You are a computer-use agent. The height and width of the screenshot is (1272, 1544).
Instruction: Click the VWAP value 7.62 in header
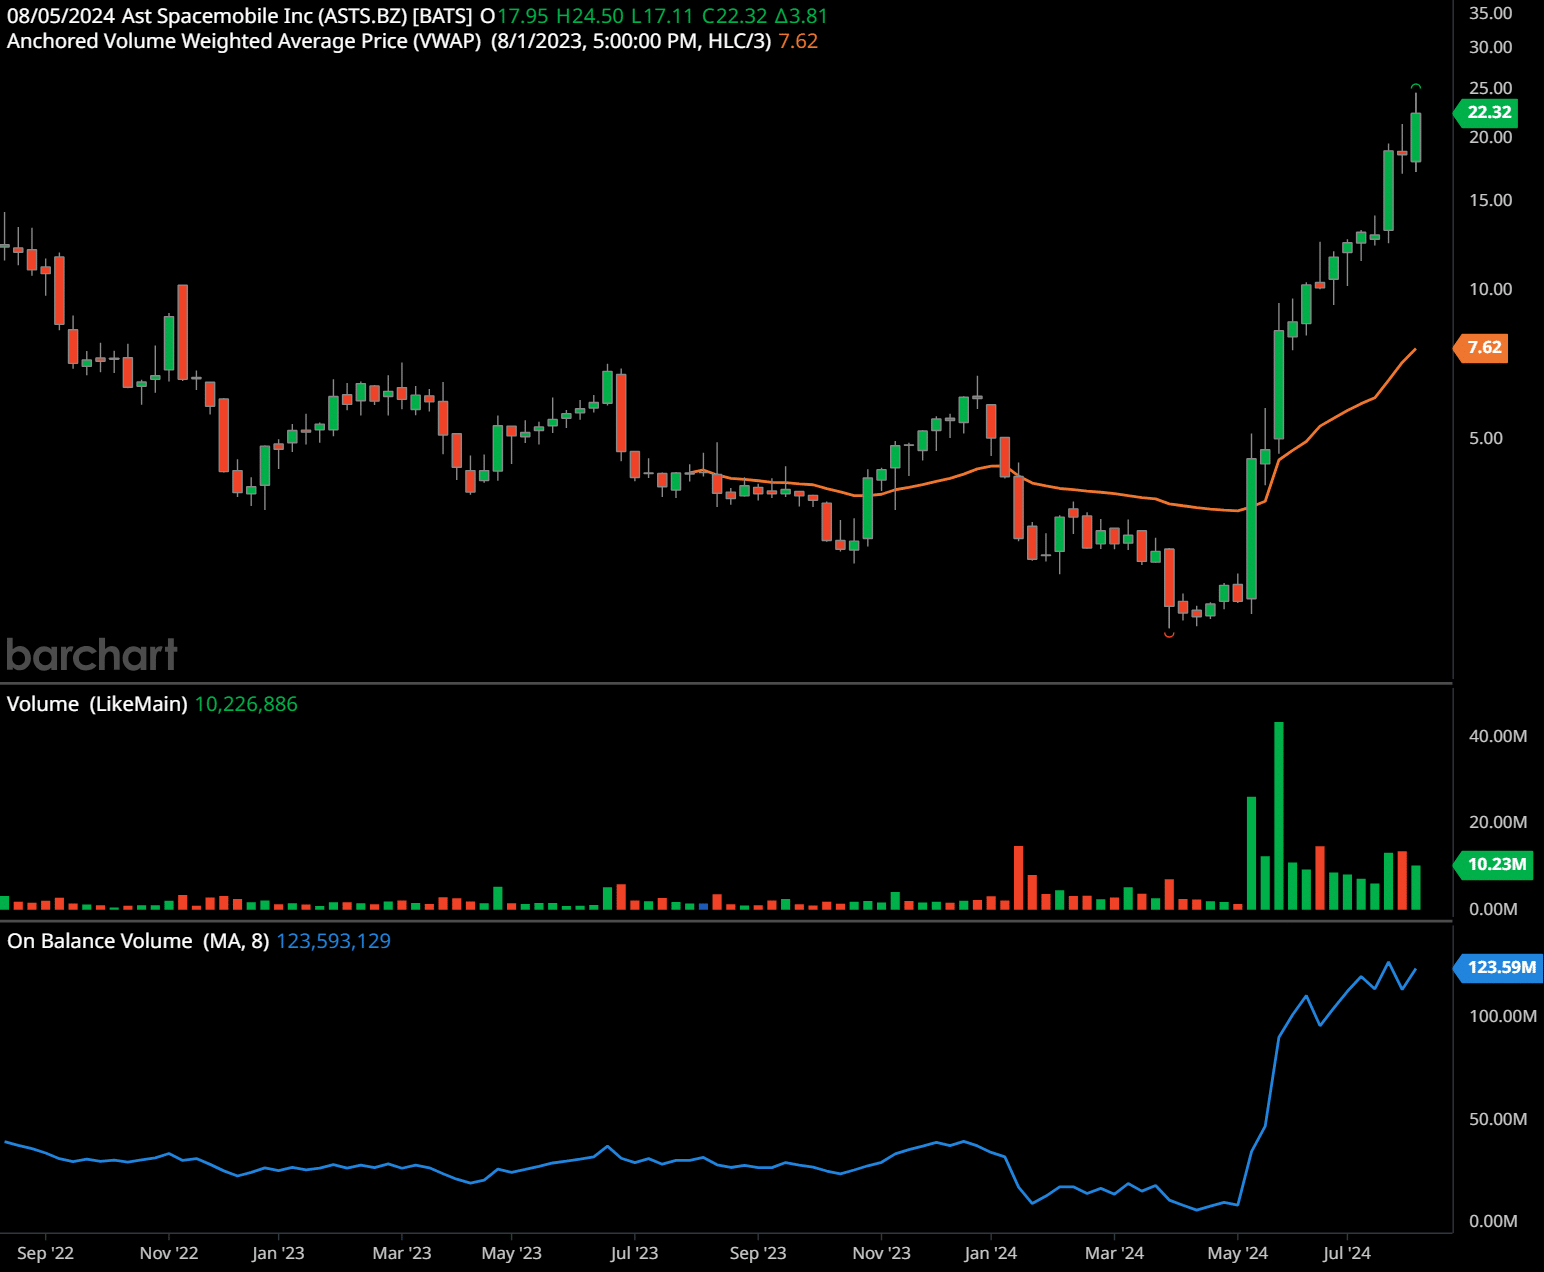[x=798, y=41]
